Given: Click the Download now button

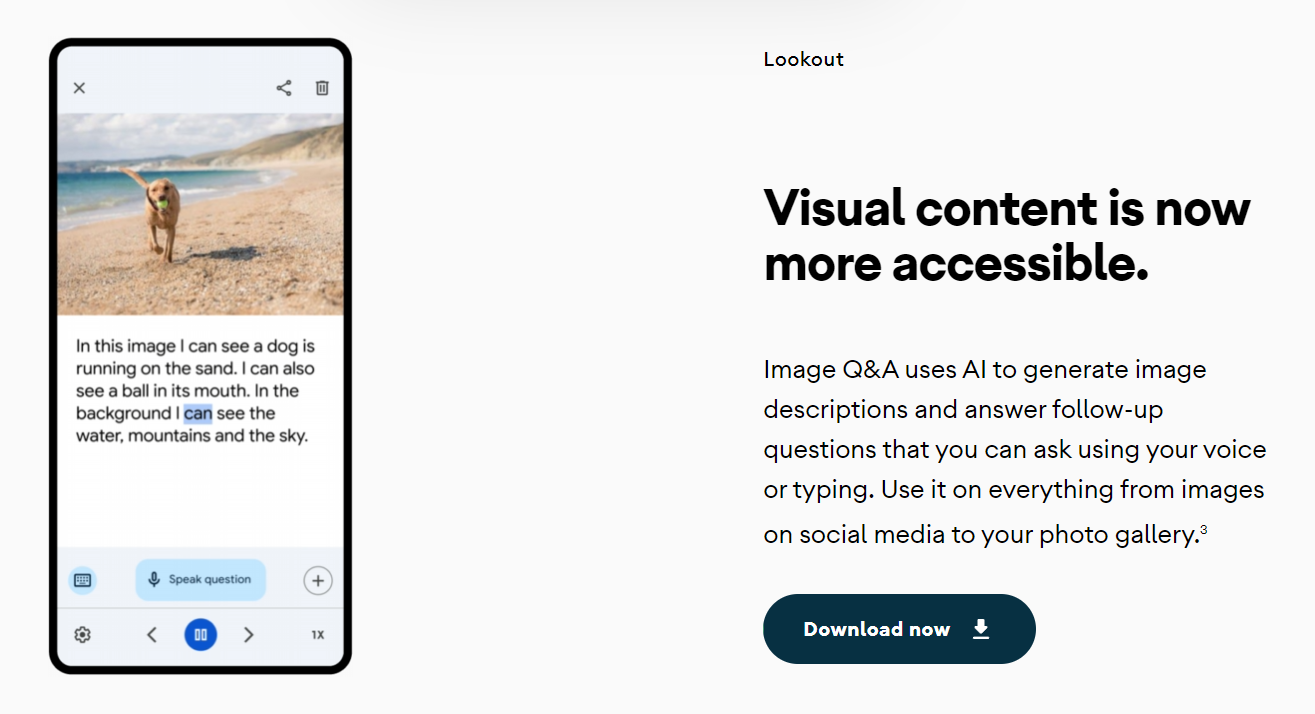Looking at the screenshot, I should tap(899, 629).
